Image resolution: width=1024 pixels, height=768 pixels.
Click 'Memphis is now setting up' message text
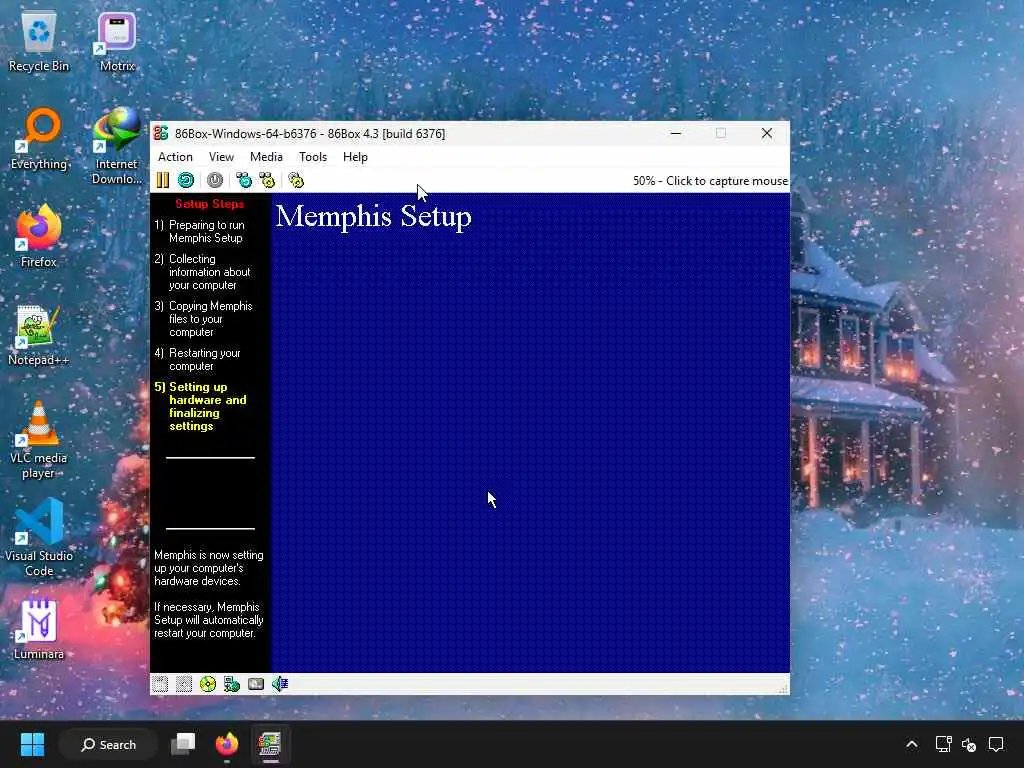[x=209, y=568]
